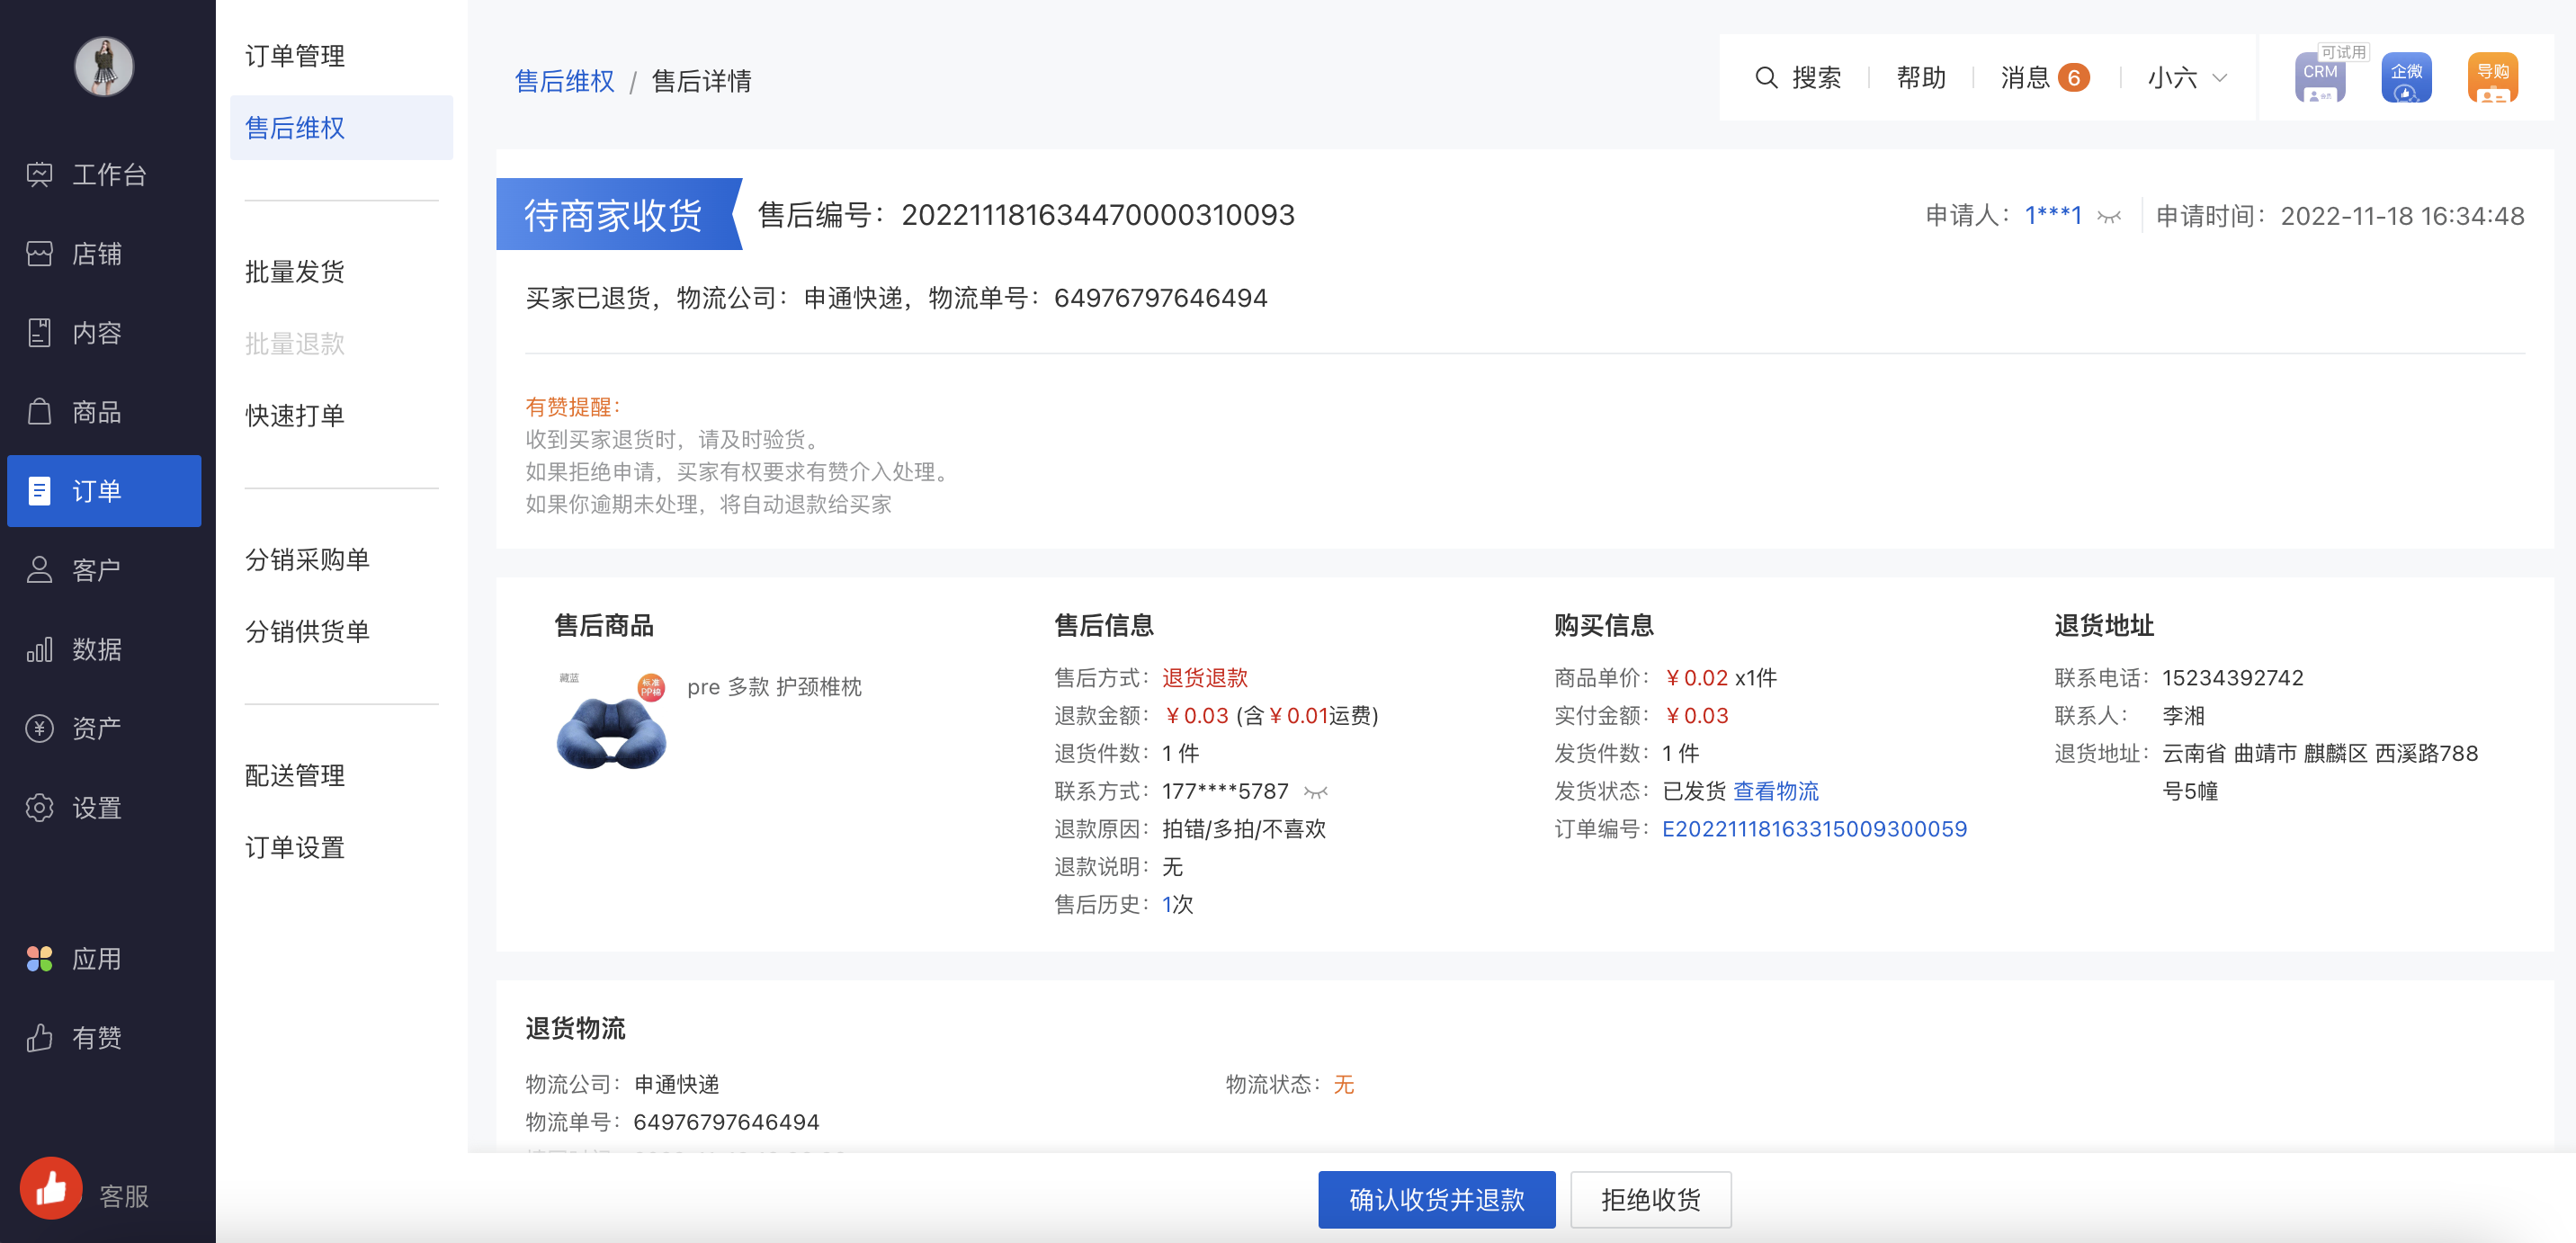Open 分销采购单 menu item
The width and height of the screenshot is (2576, 1243).
pyautogui.click(x=308, y=560)
